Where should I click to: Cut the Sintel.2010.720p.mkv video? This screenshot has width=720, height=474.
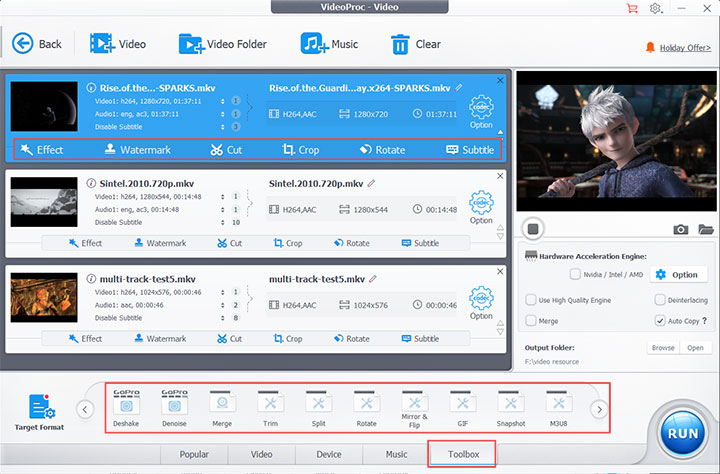tap(230, 243)
